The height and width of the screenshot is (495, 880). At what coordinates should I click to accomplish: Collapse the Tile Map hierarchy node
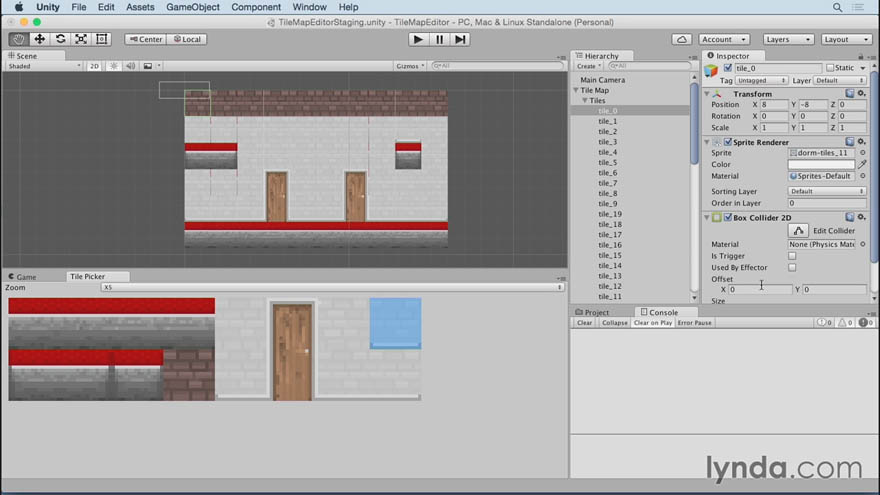coord(576,90)
